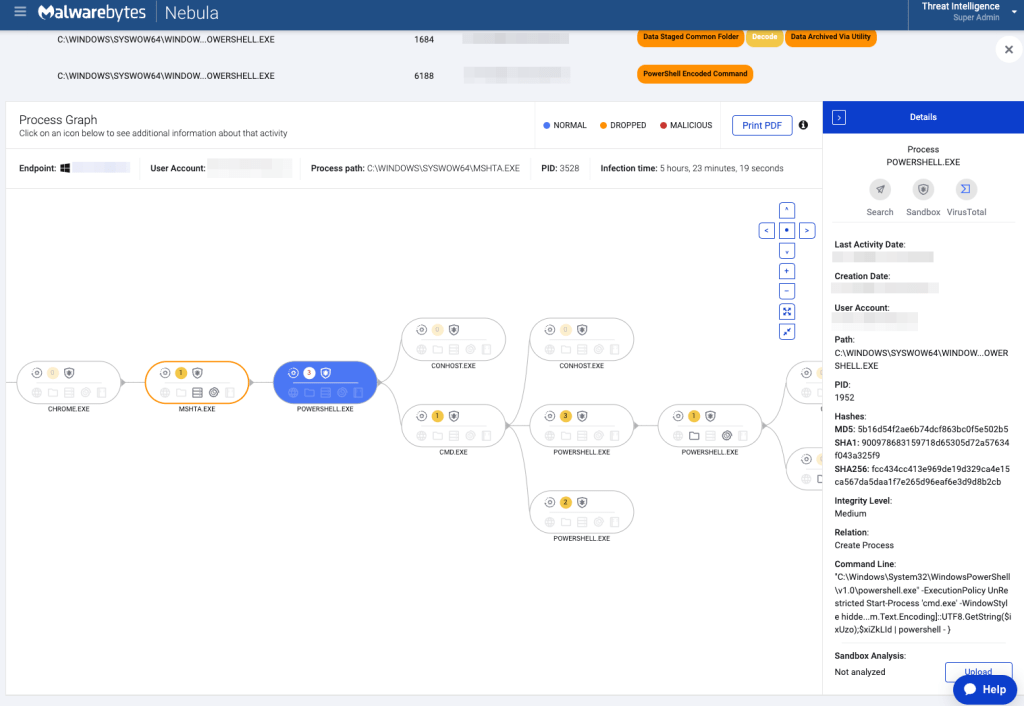Click count badge 2 on bottom POWERSHELL.EXE node
The height and width of the screenshot is (706, 1024).
click(566, 502)
